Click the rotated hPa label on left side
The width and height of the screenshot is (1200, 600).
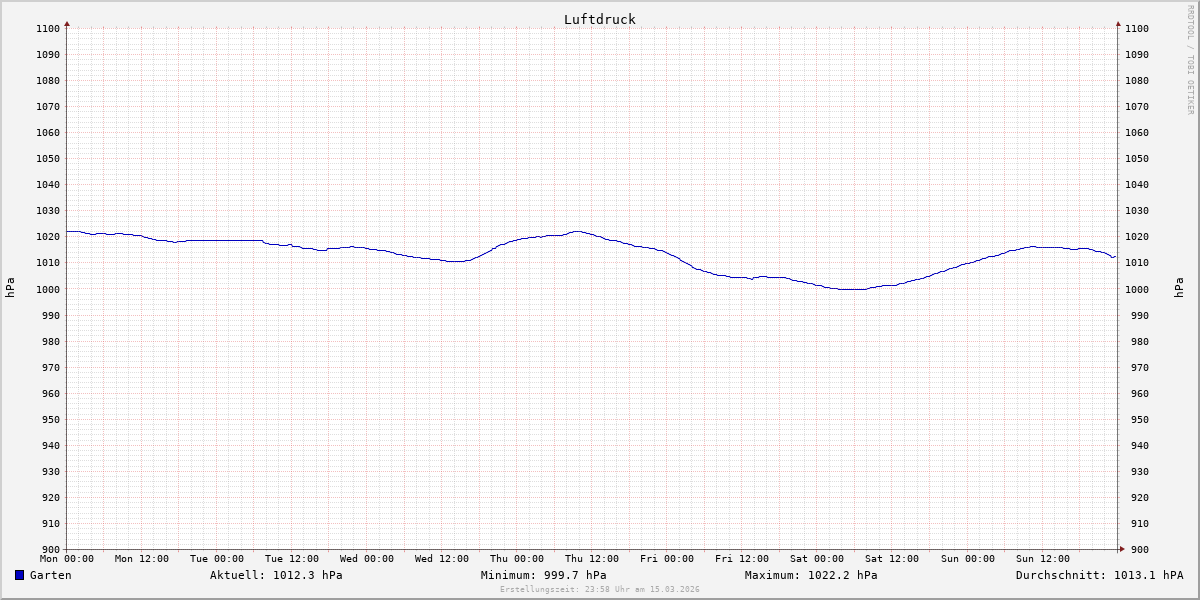[10, 288]
